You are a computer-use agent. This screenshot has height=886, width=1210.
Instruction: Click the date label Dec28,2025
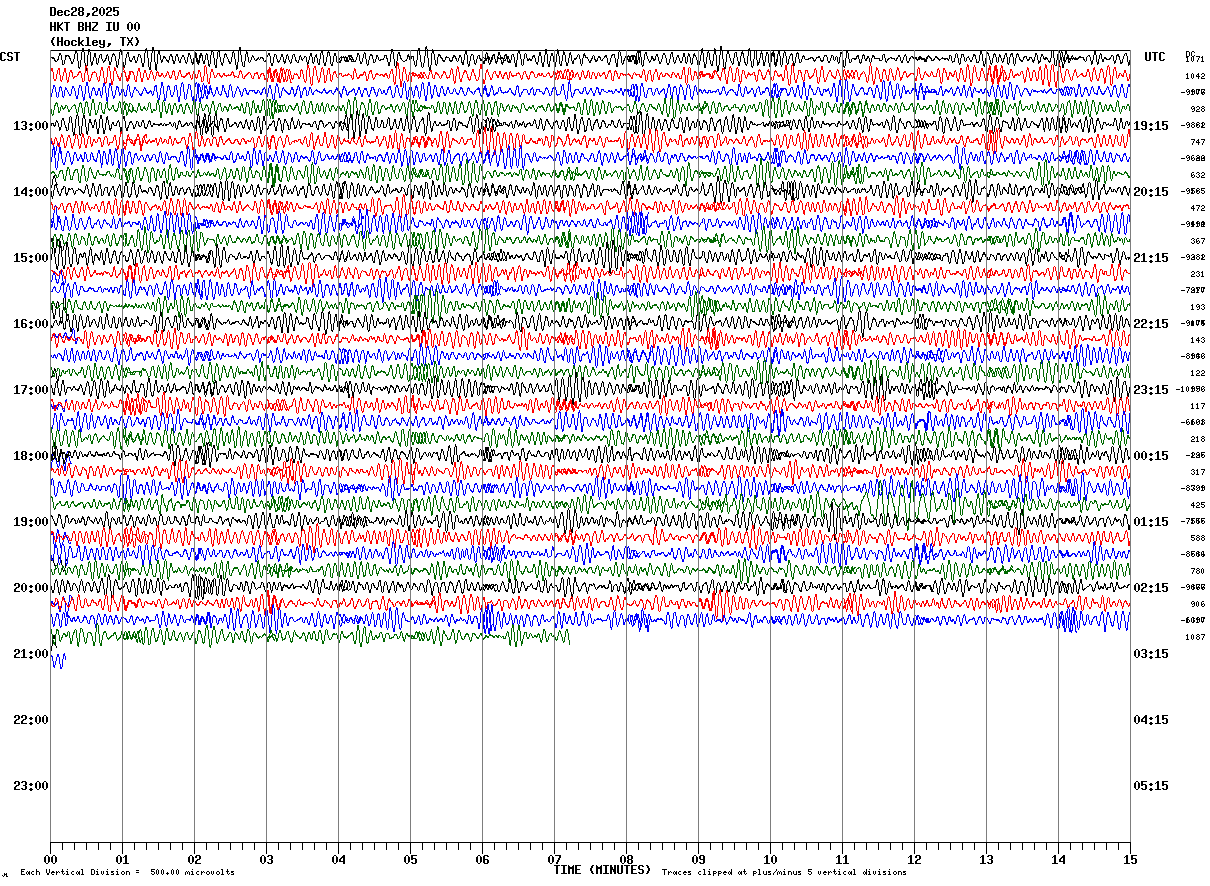pyautogui.click(x=85, y=12)
